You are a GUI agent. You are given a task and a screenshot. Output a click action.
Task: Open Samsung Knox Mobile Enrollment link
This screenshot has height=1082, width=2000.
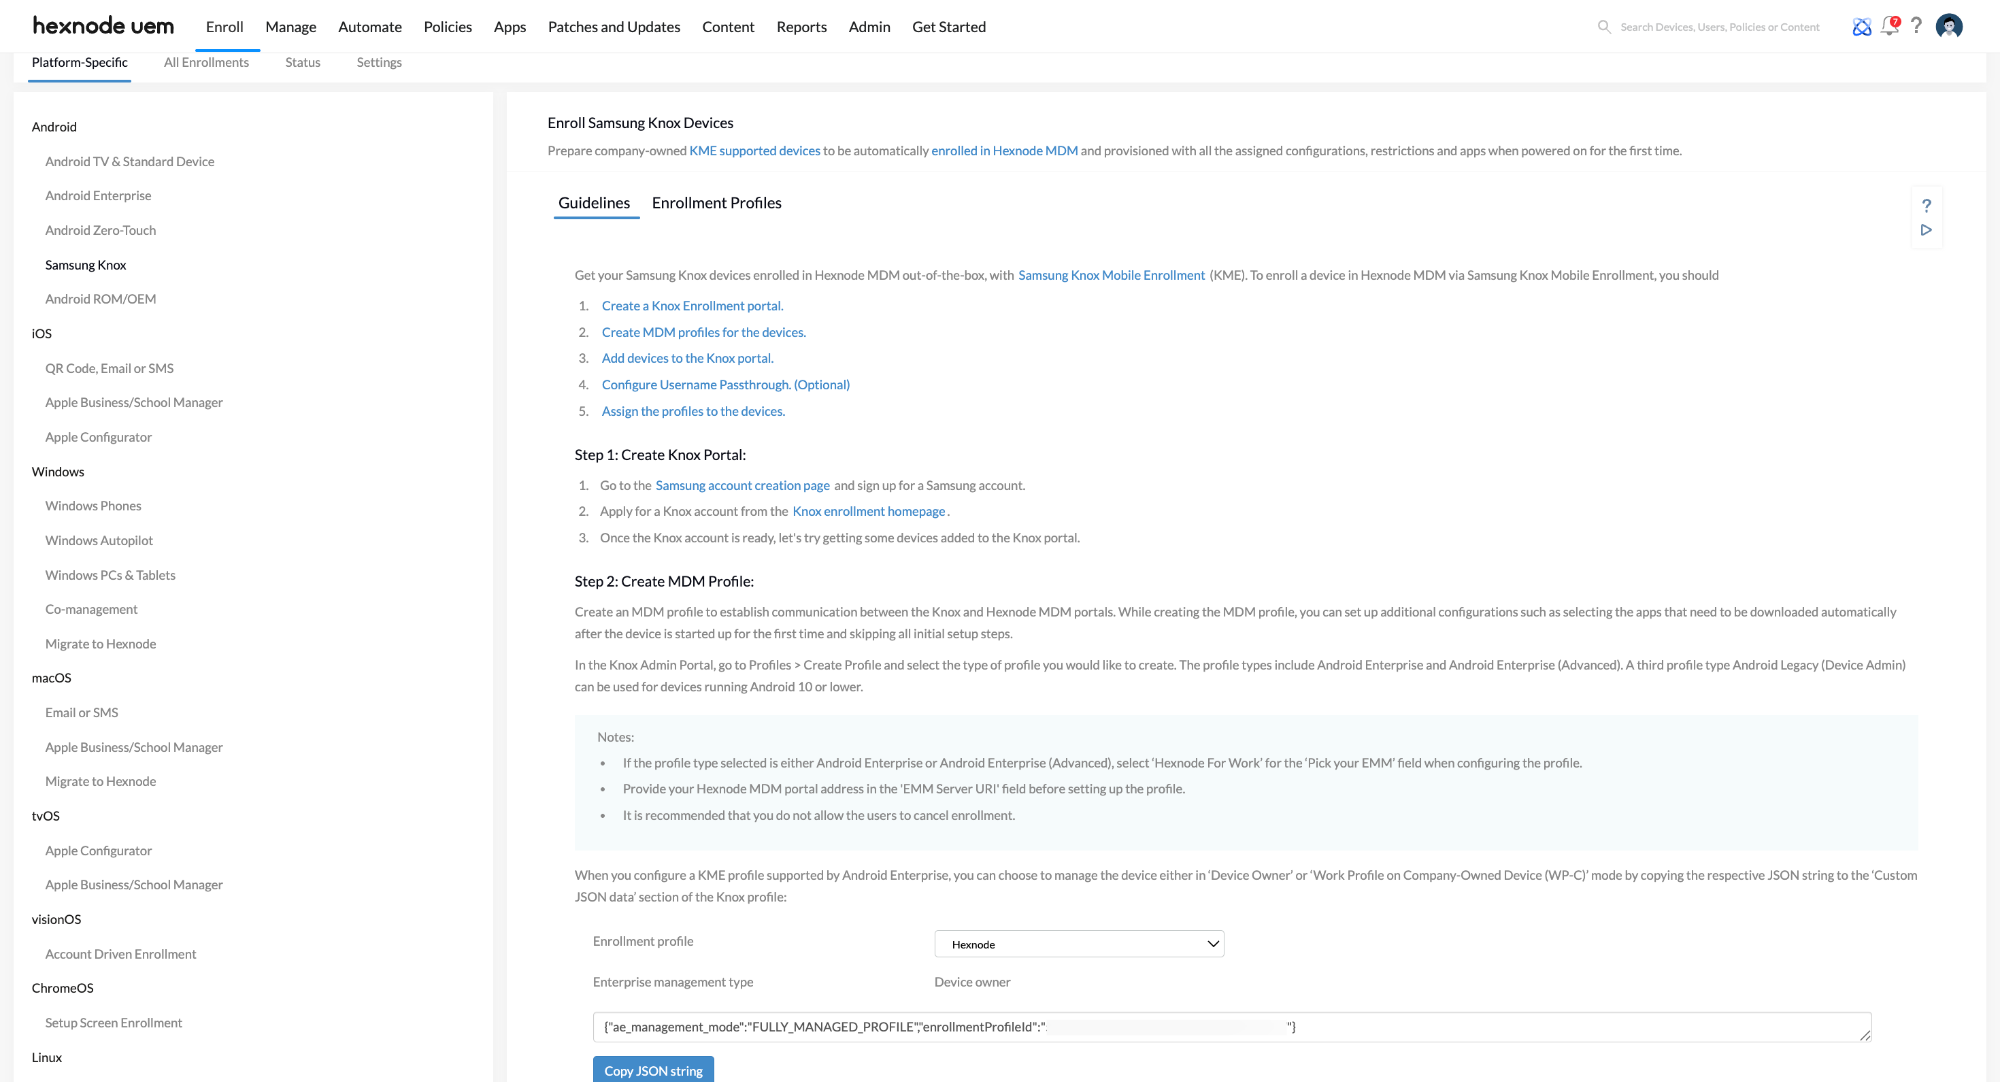(1112, 275)
